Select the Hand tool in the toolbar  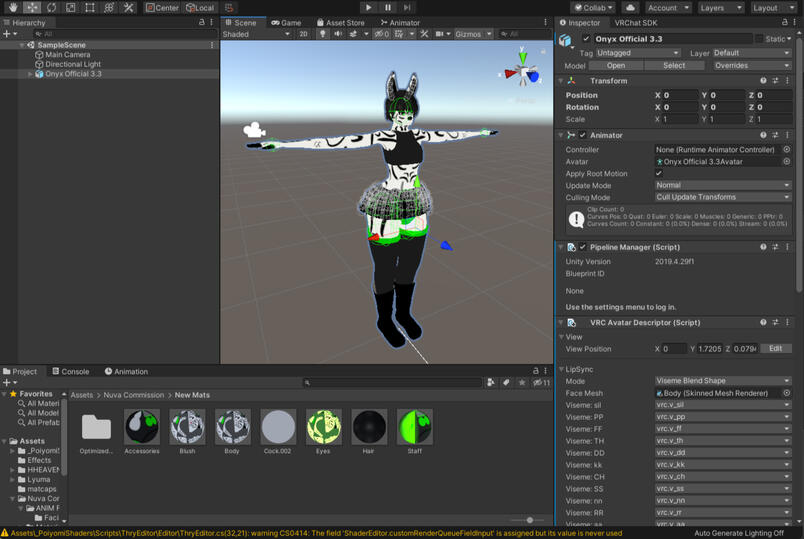tap(13, 7)
